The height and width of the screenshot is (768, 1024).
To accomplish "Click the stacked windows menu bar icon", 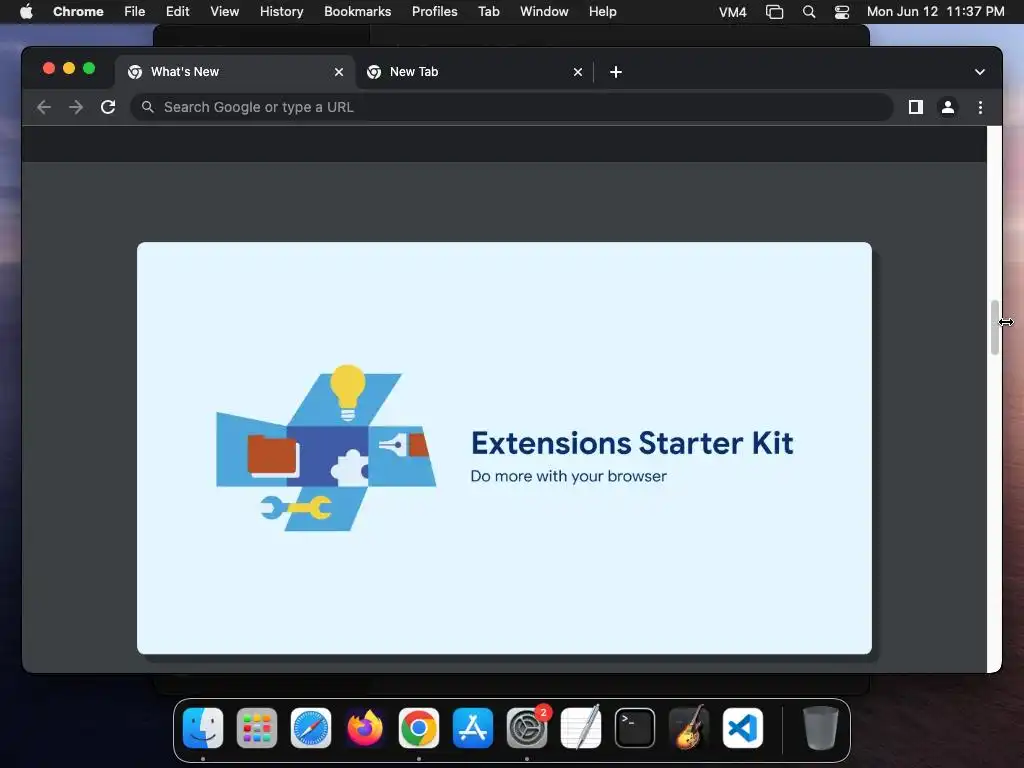I will [774, 12].
